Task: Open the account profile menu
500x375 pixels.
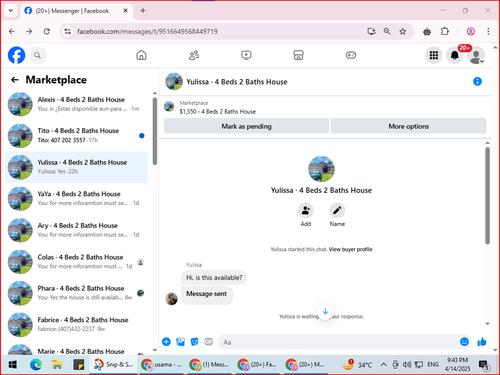Action: 476,55
